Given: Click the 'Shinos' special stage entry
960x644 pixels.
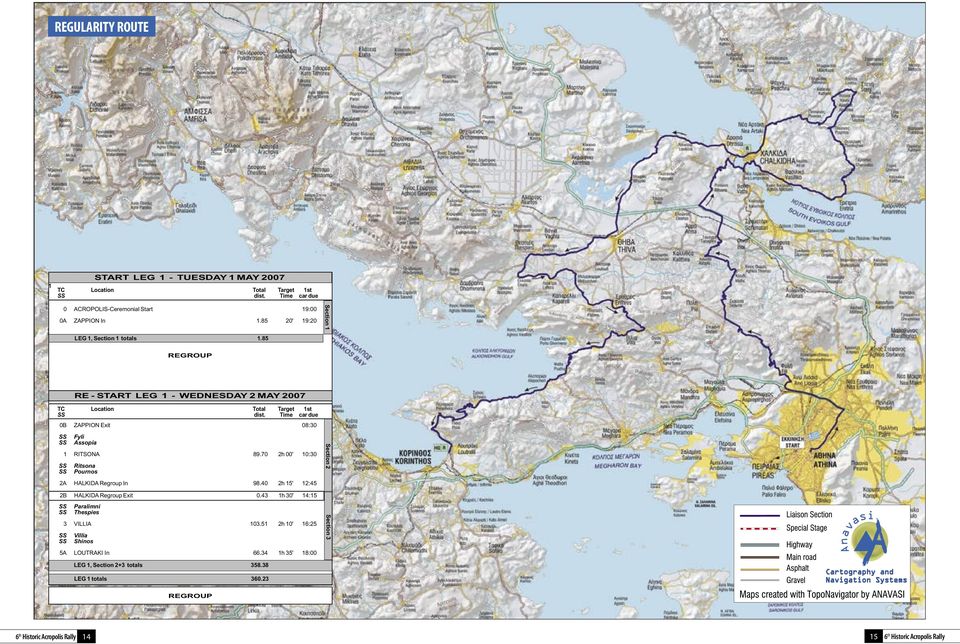Looking at the screenshot, I should (84, 541).
